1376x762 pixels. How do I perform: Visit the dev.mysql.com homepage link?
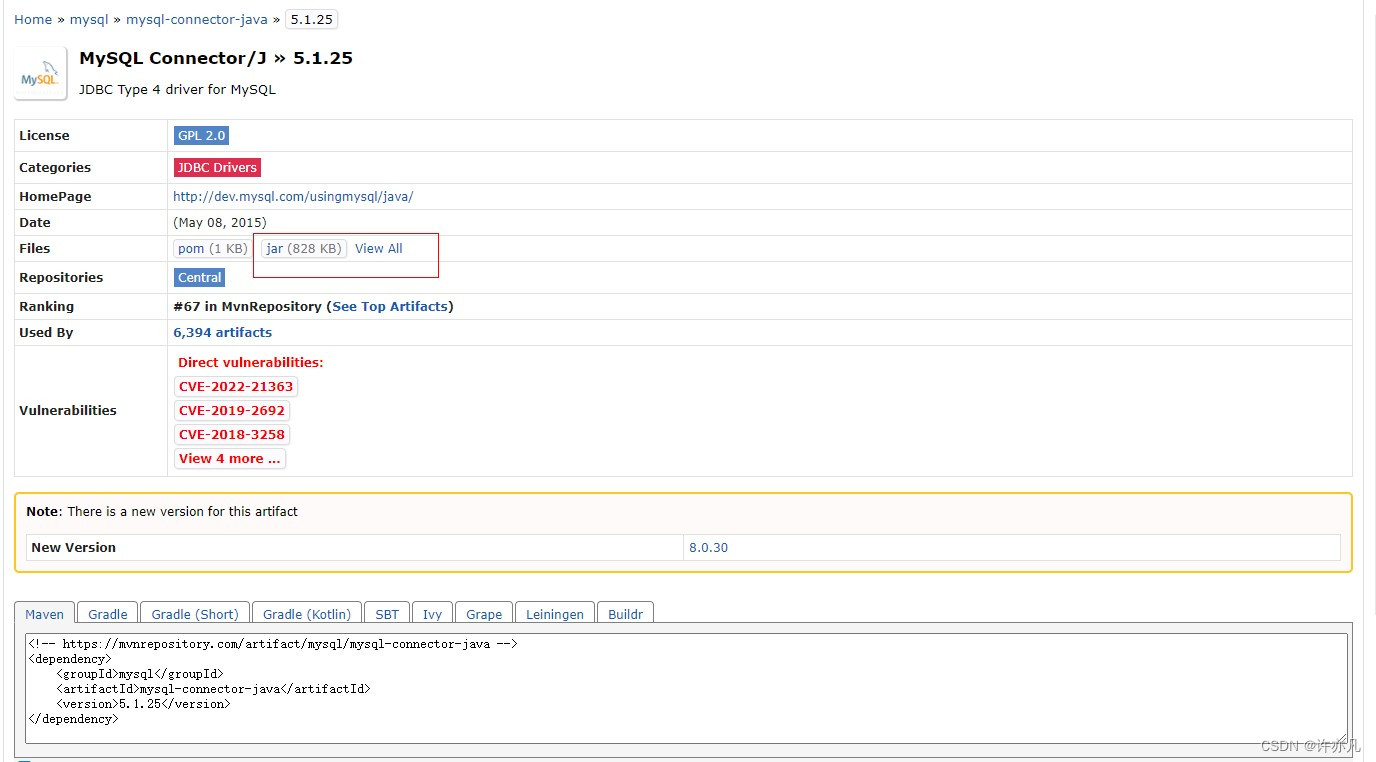click(293, 197)
